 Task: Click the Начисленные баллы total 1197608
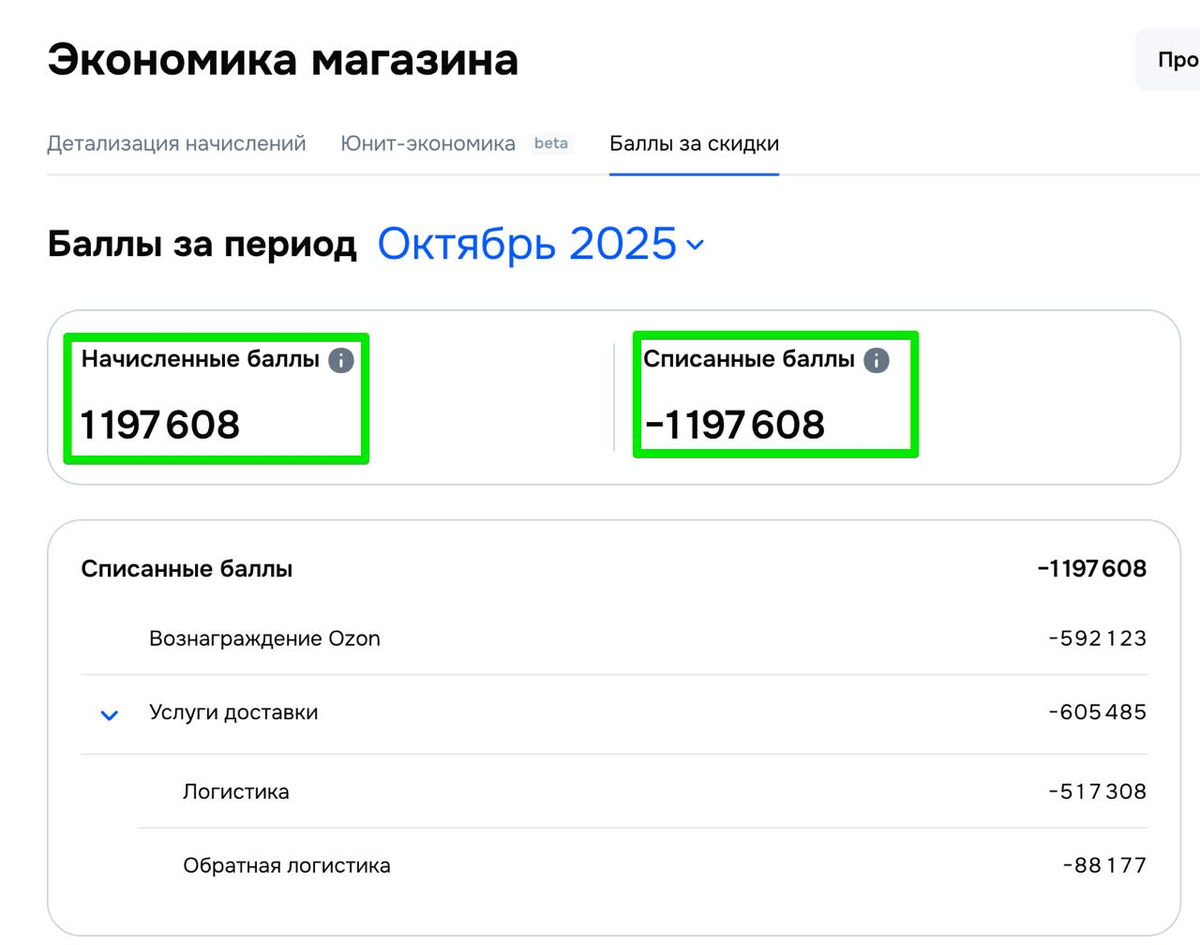[160, 425]
